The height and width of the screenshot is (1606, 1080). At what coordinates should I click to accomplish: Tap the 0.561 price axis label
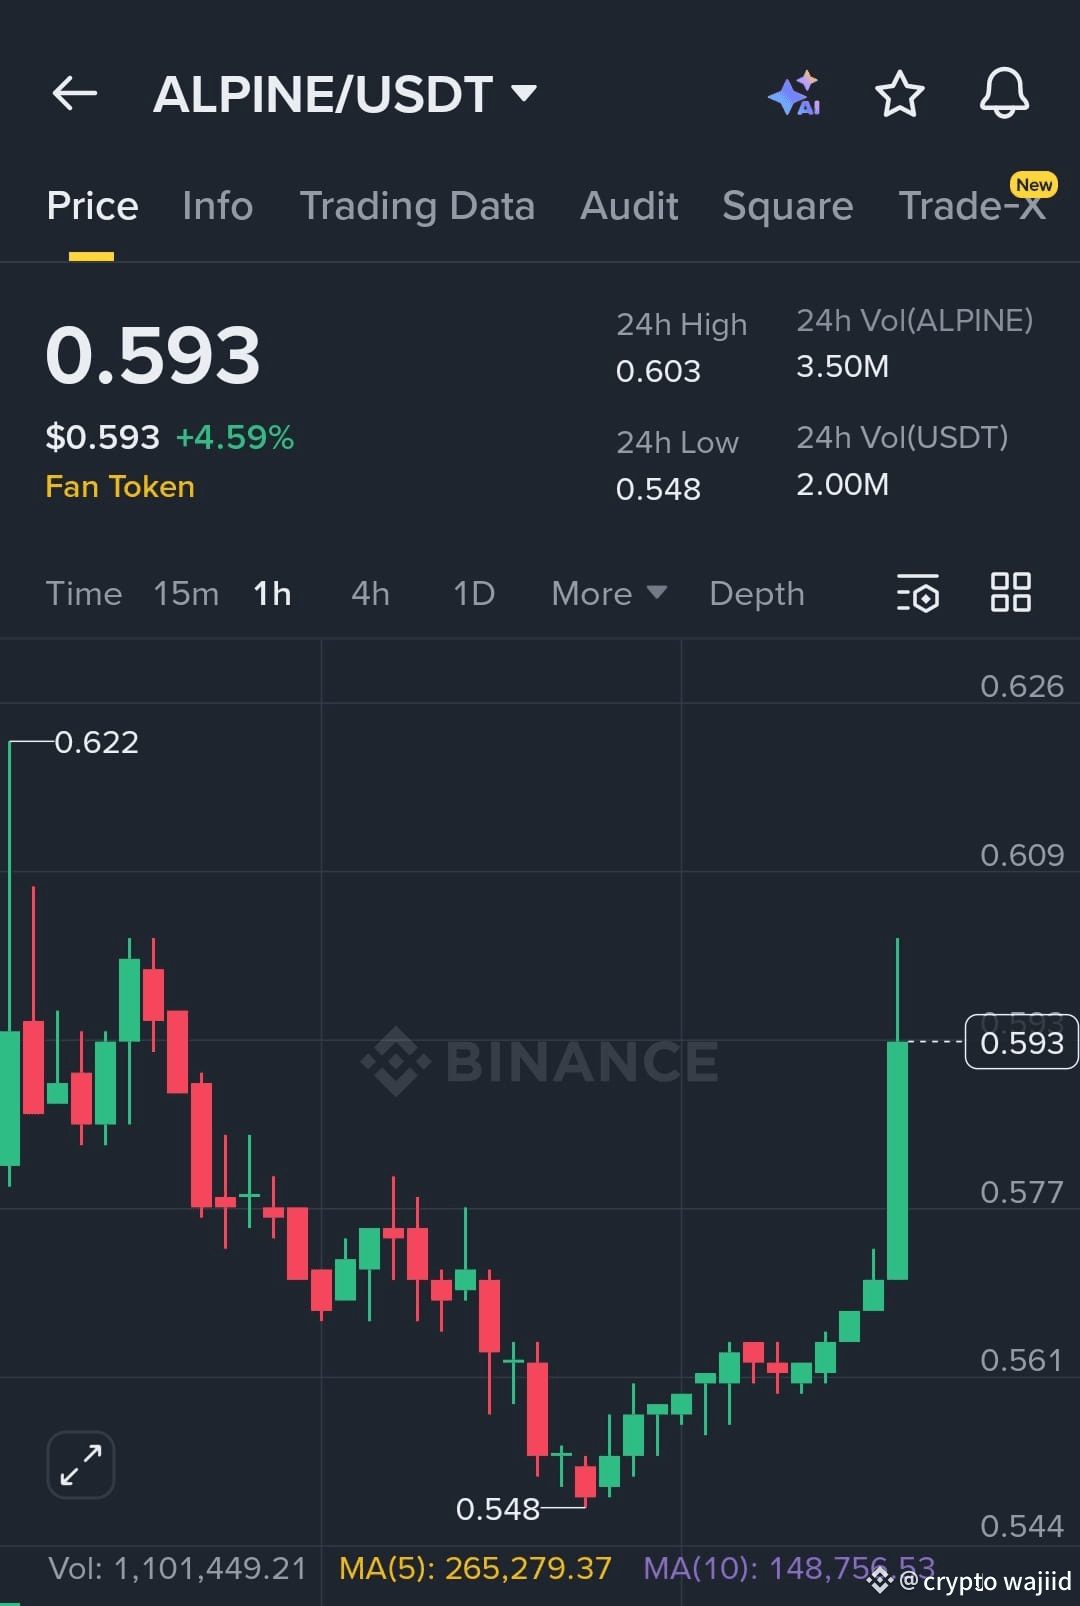[x=1022, y=1360]
